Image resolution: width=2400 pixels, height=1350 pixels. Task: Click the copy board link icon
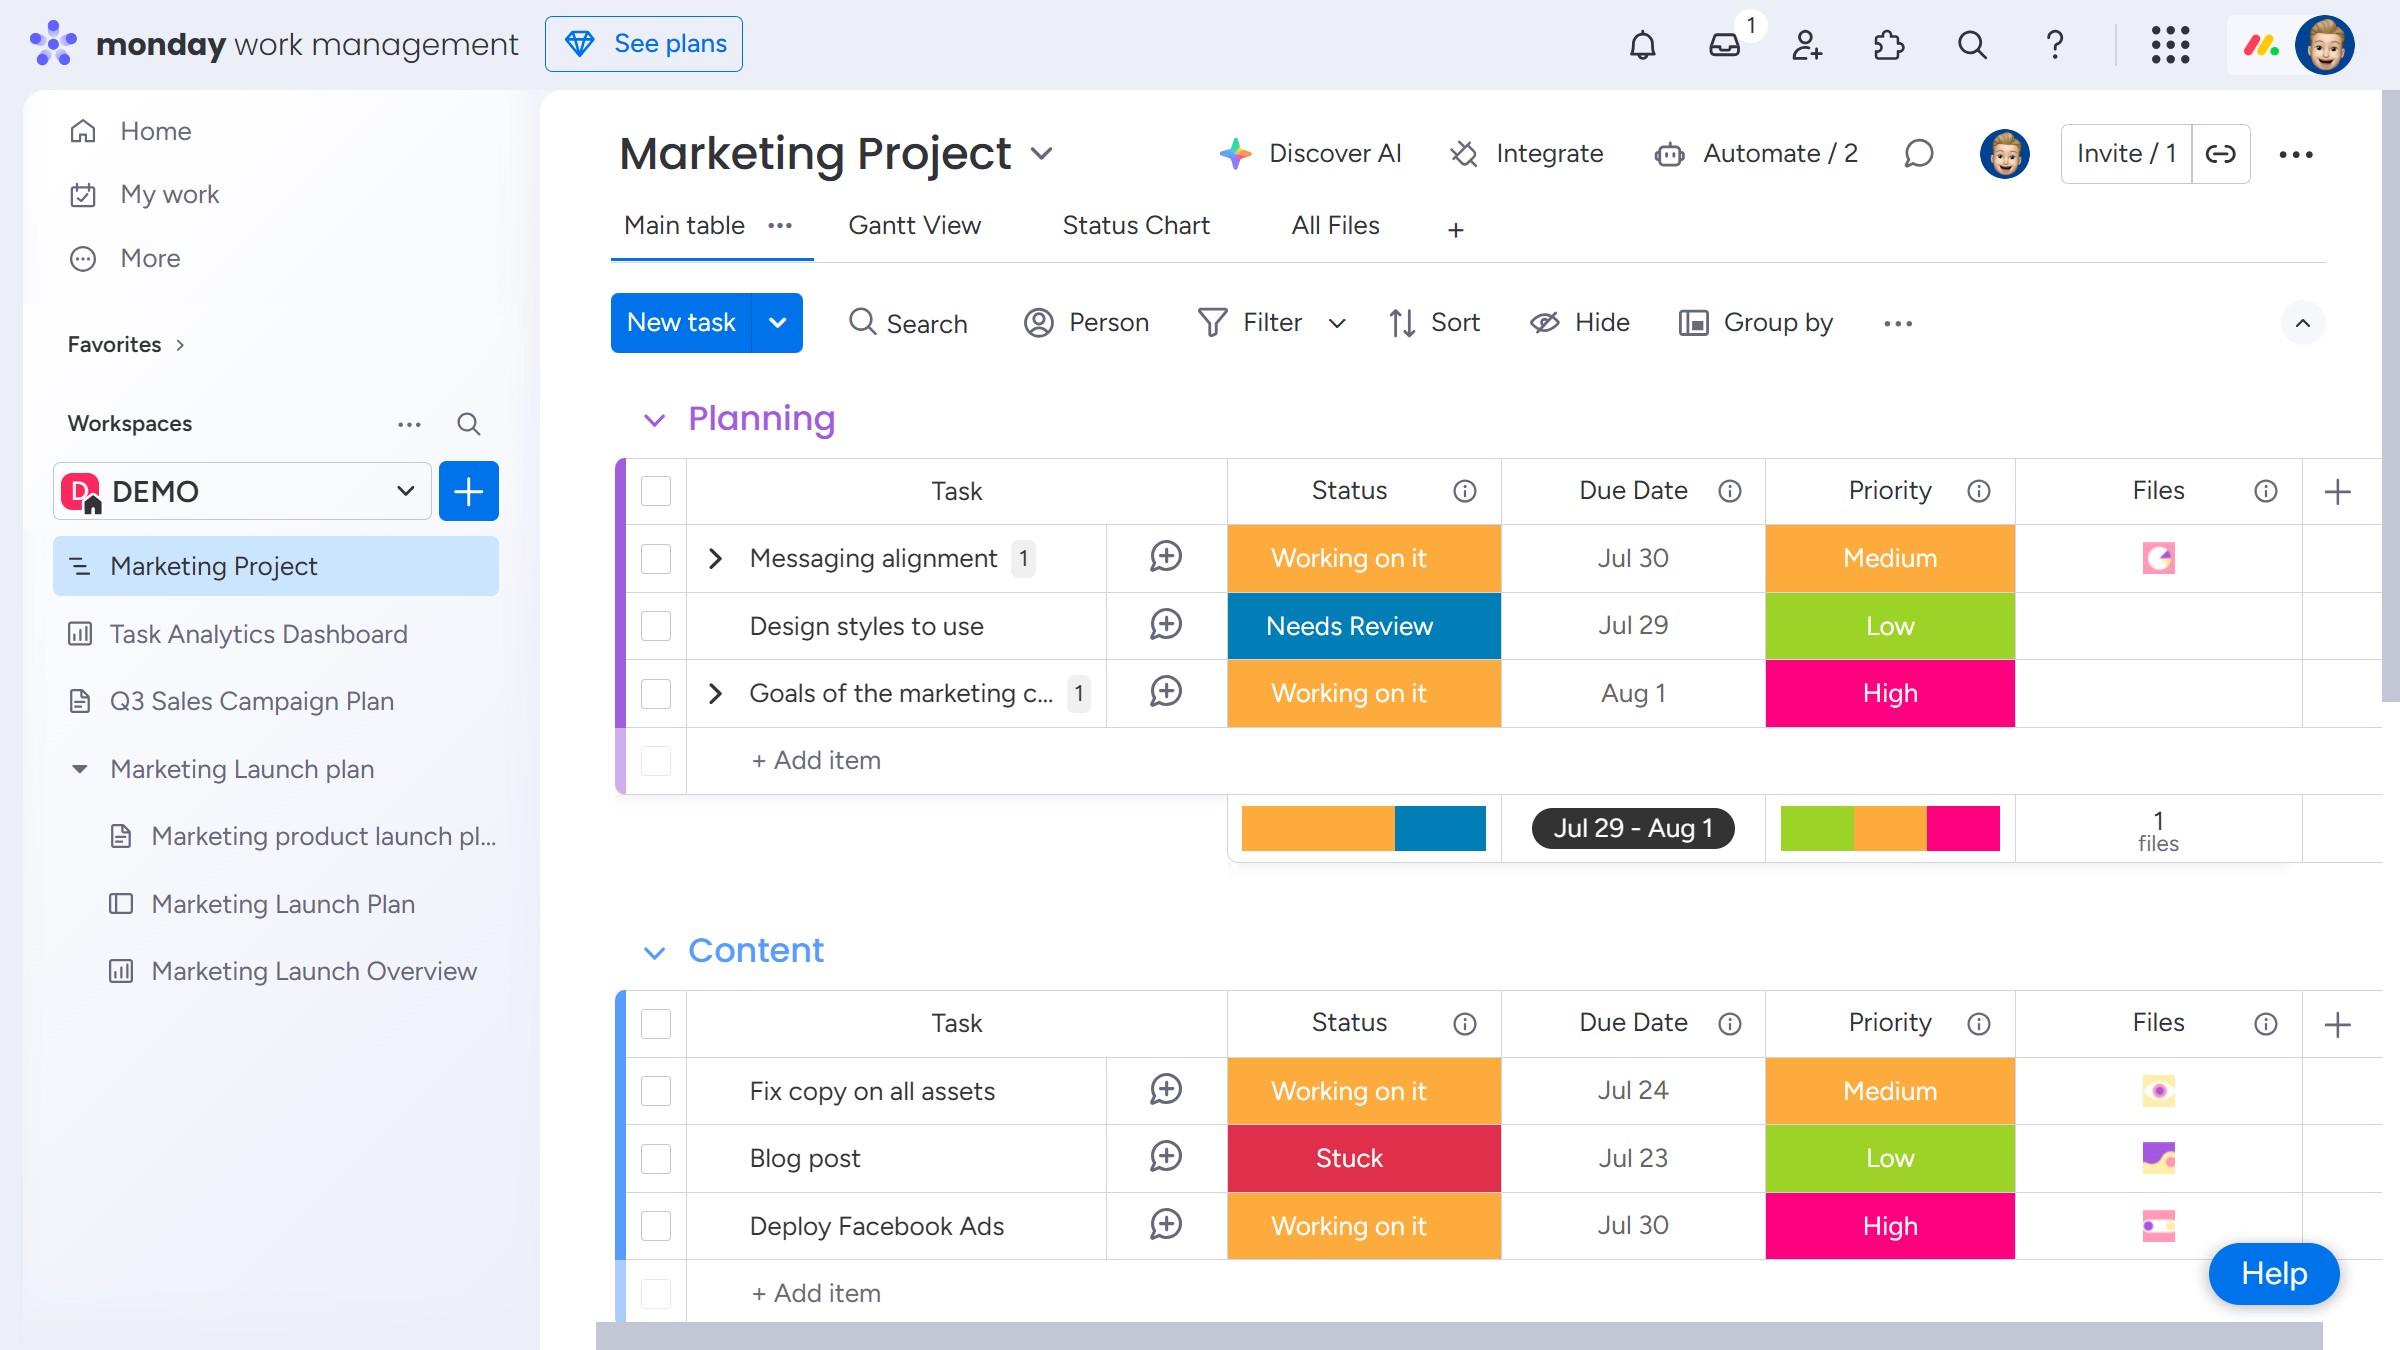click(2221, 154)
